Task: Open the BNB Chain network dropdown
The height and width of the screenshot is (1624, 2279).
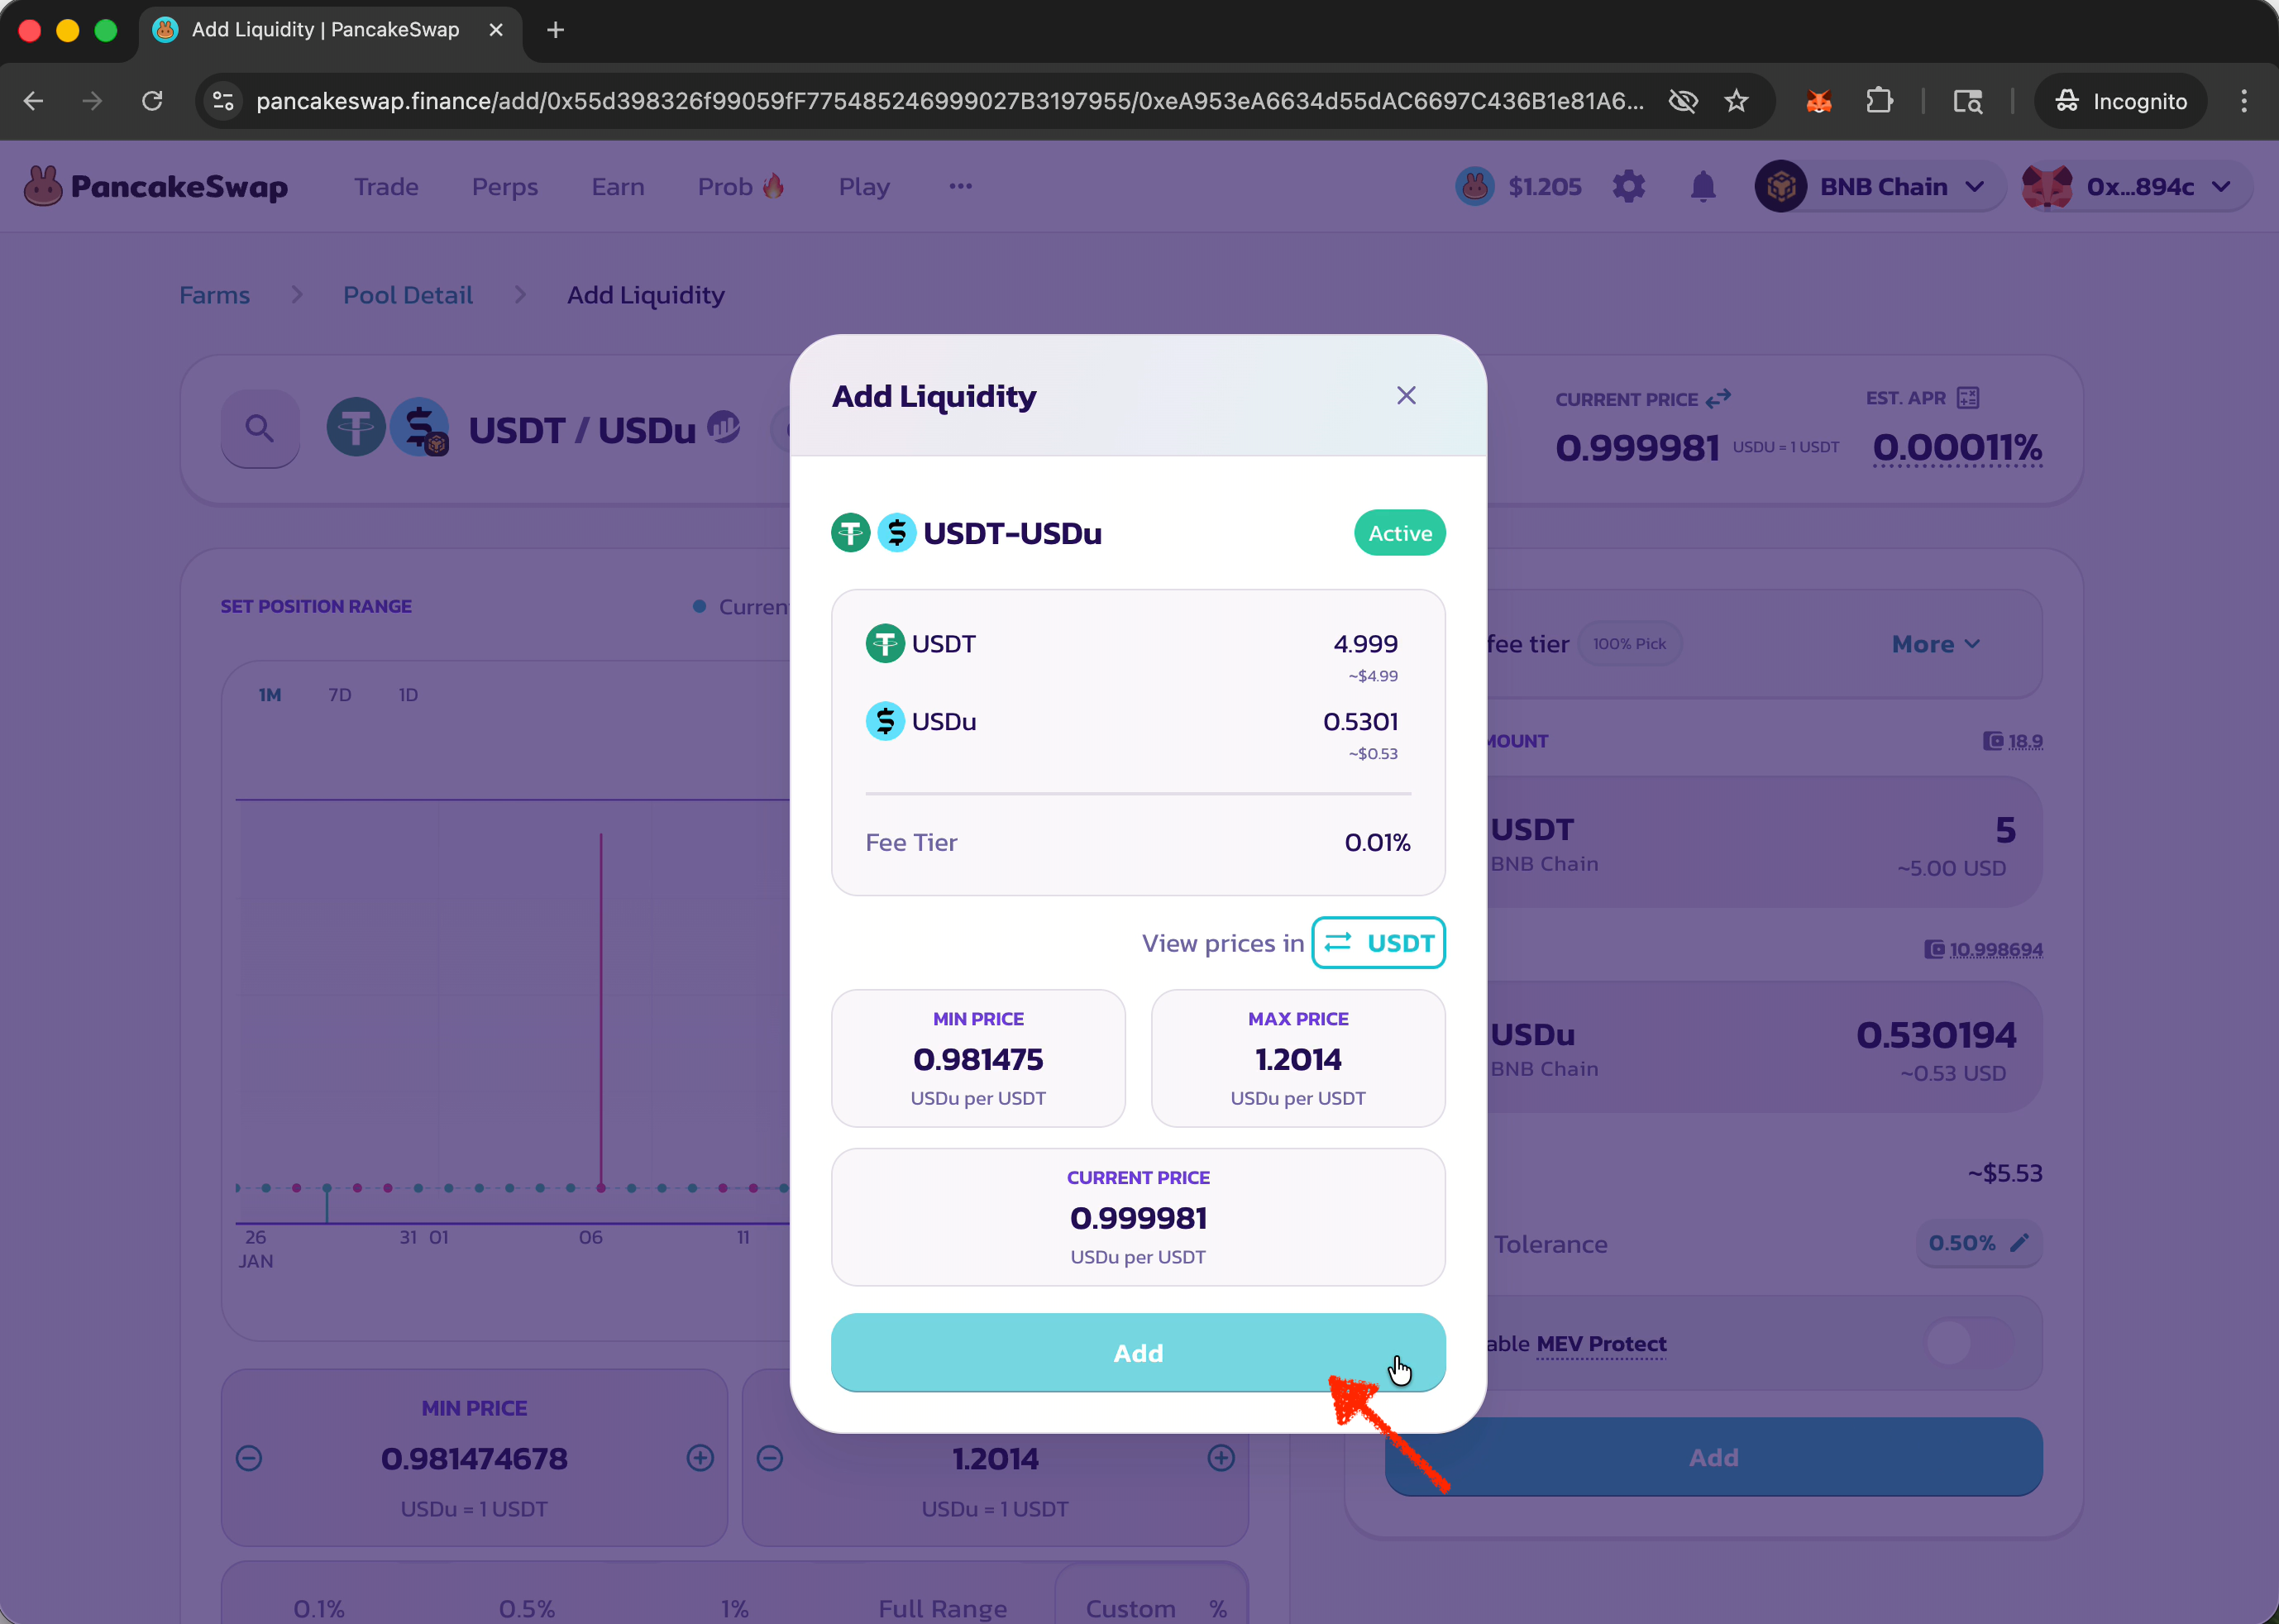Action: tap(1880, 187)
